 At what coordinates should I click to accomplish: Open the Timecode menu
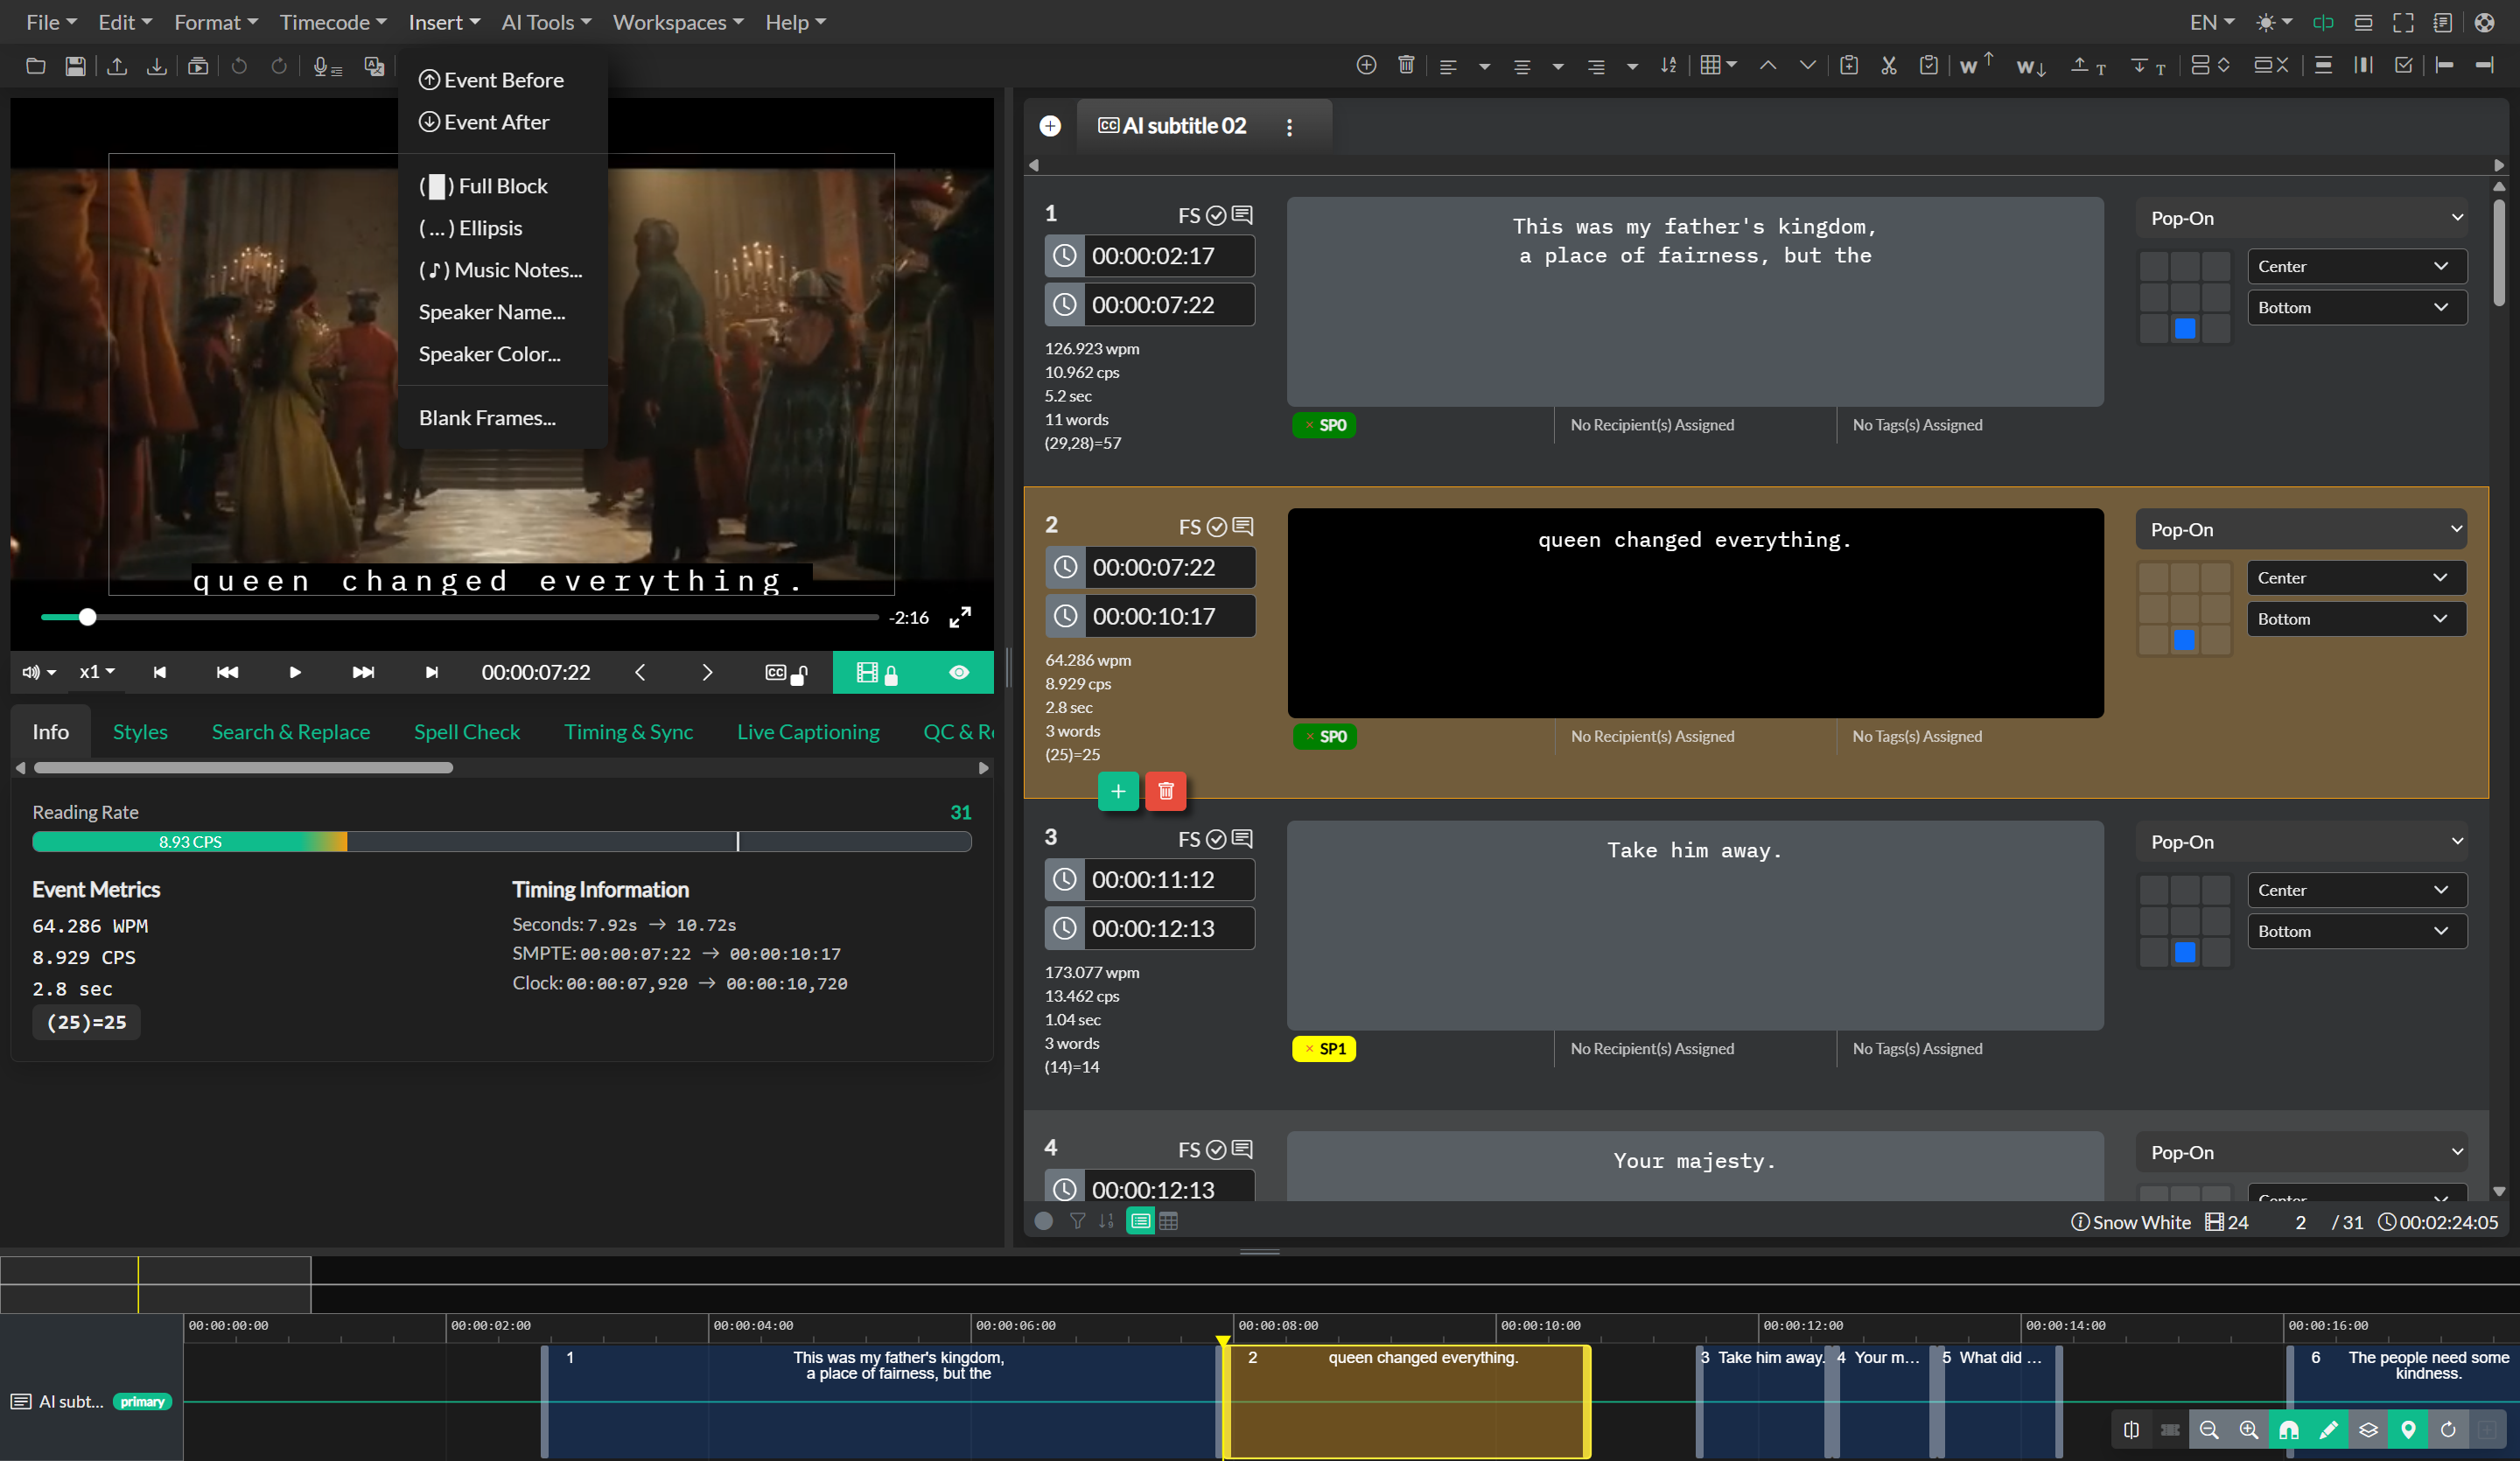coord(332,22)
